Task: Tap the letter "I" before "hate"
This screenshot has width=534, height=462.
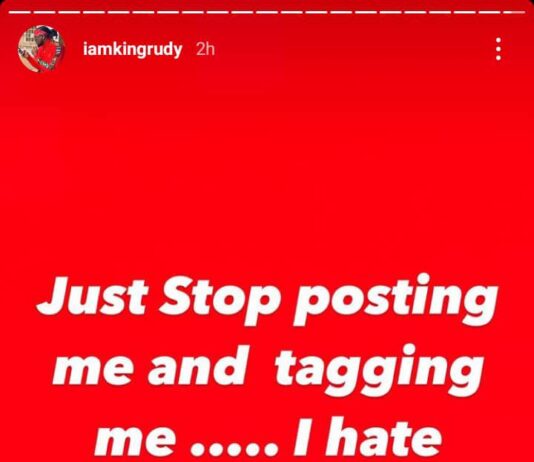Action: tap(302, 437)
